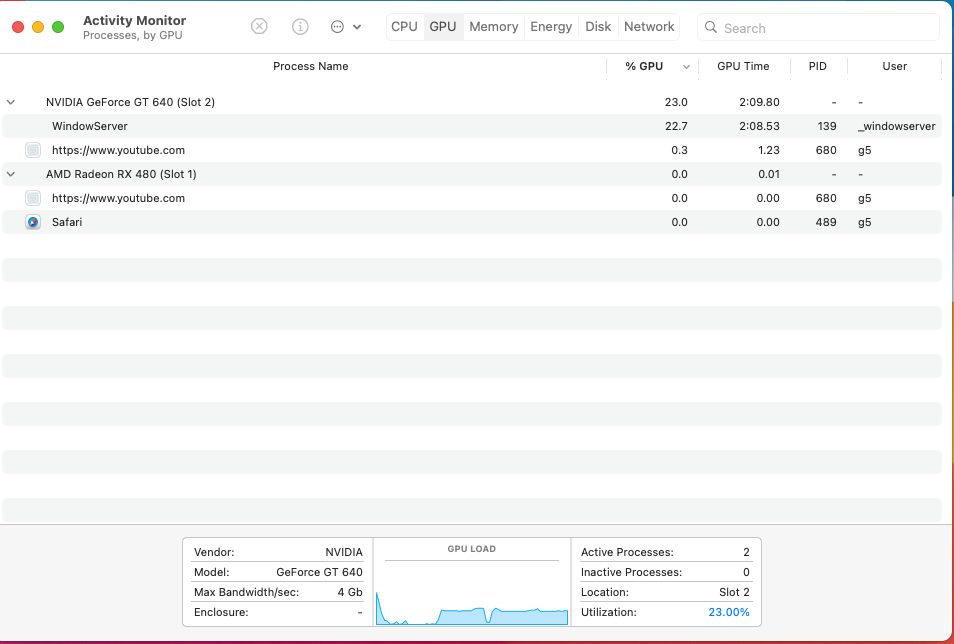Click PID 139 in WindowServer row
The height and width of the screenshot is (644, 954).
pos(827,126)
